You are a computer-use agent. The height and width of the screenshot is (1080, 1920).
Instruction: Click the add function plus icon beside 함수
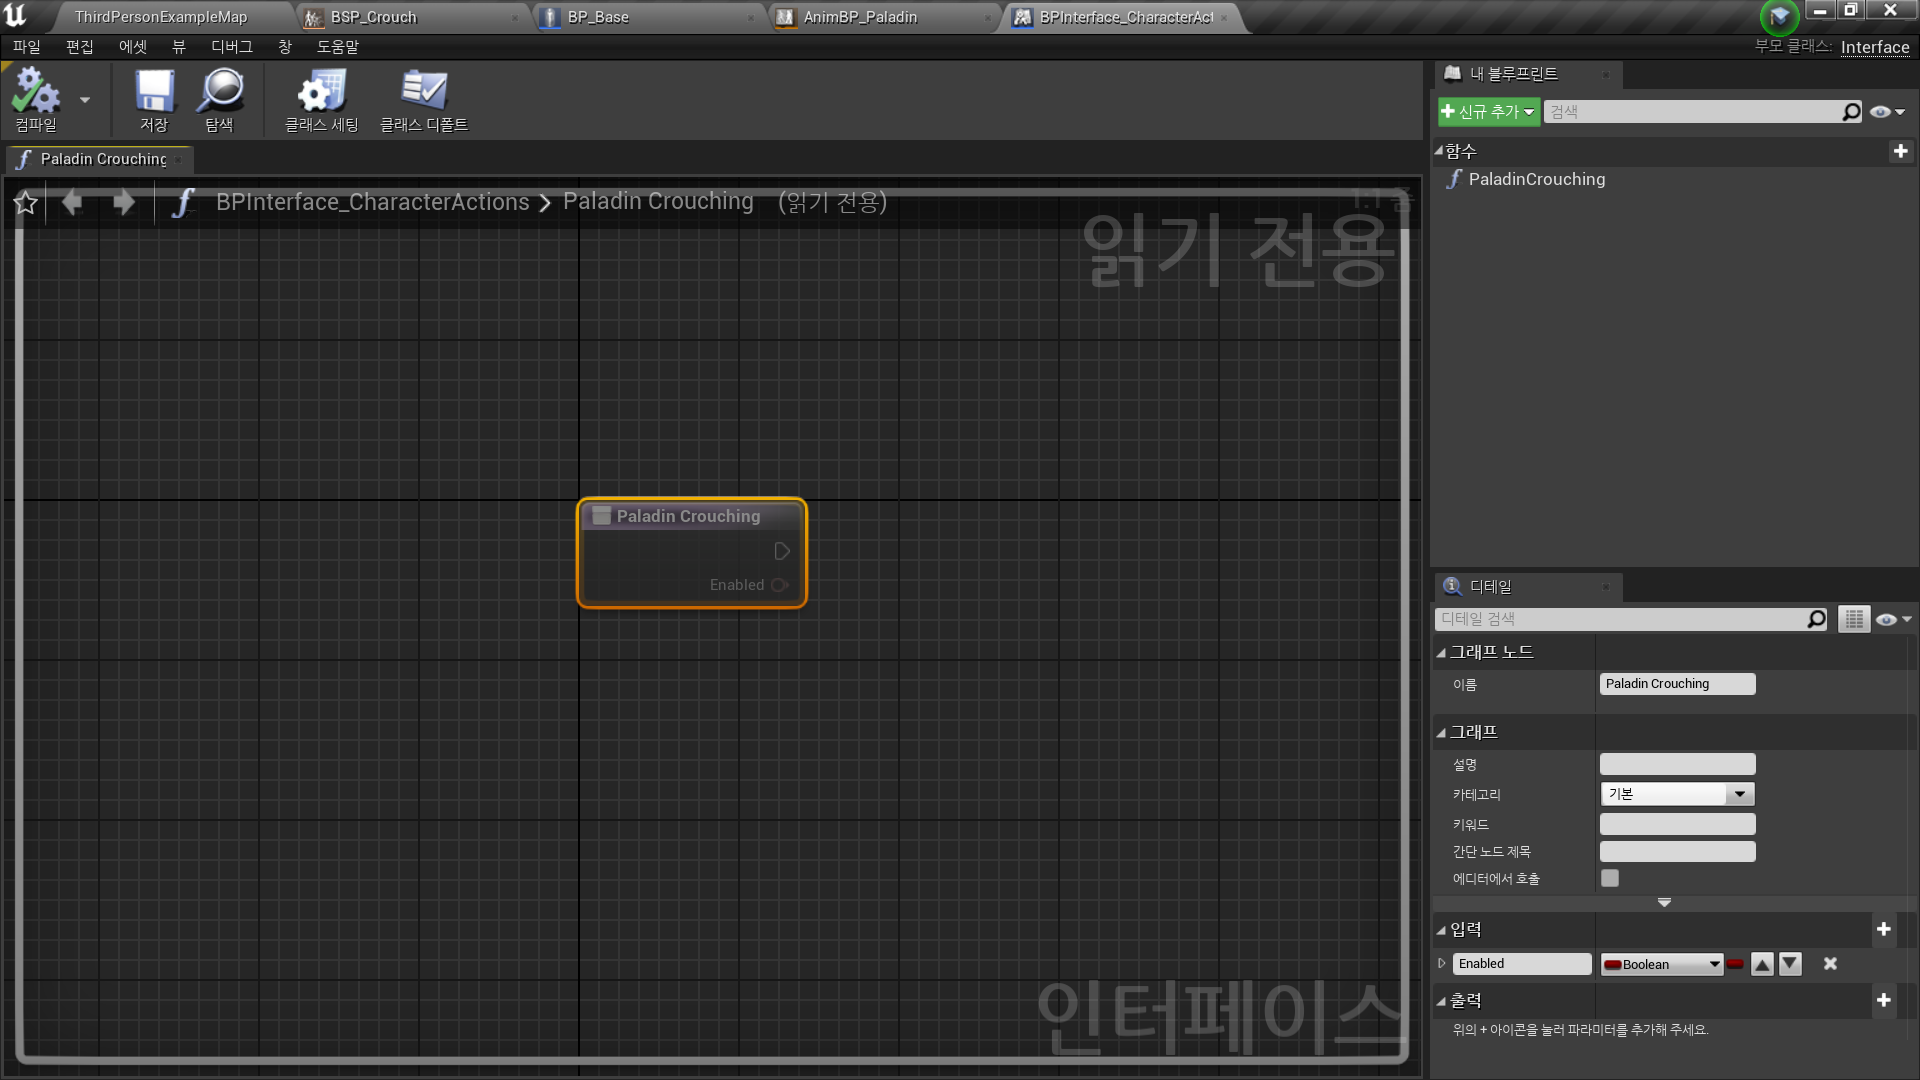1902,151
